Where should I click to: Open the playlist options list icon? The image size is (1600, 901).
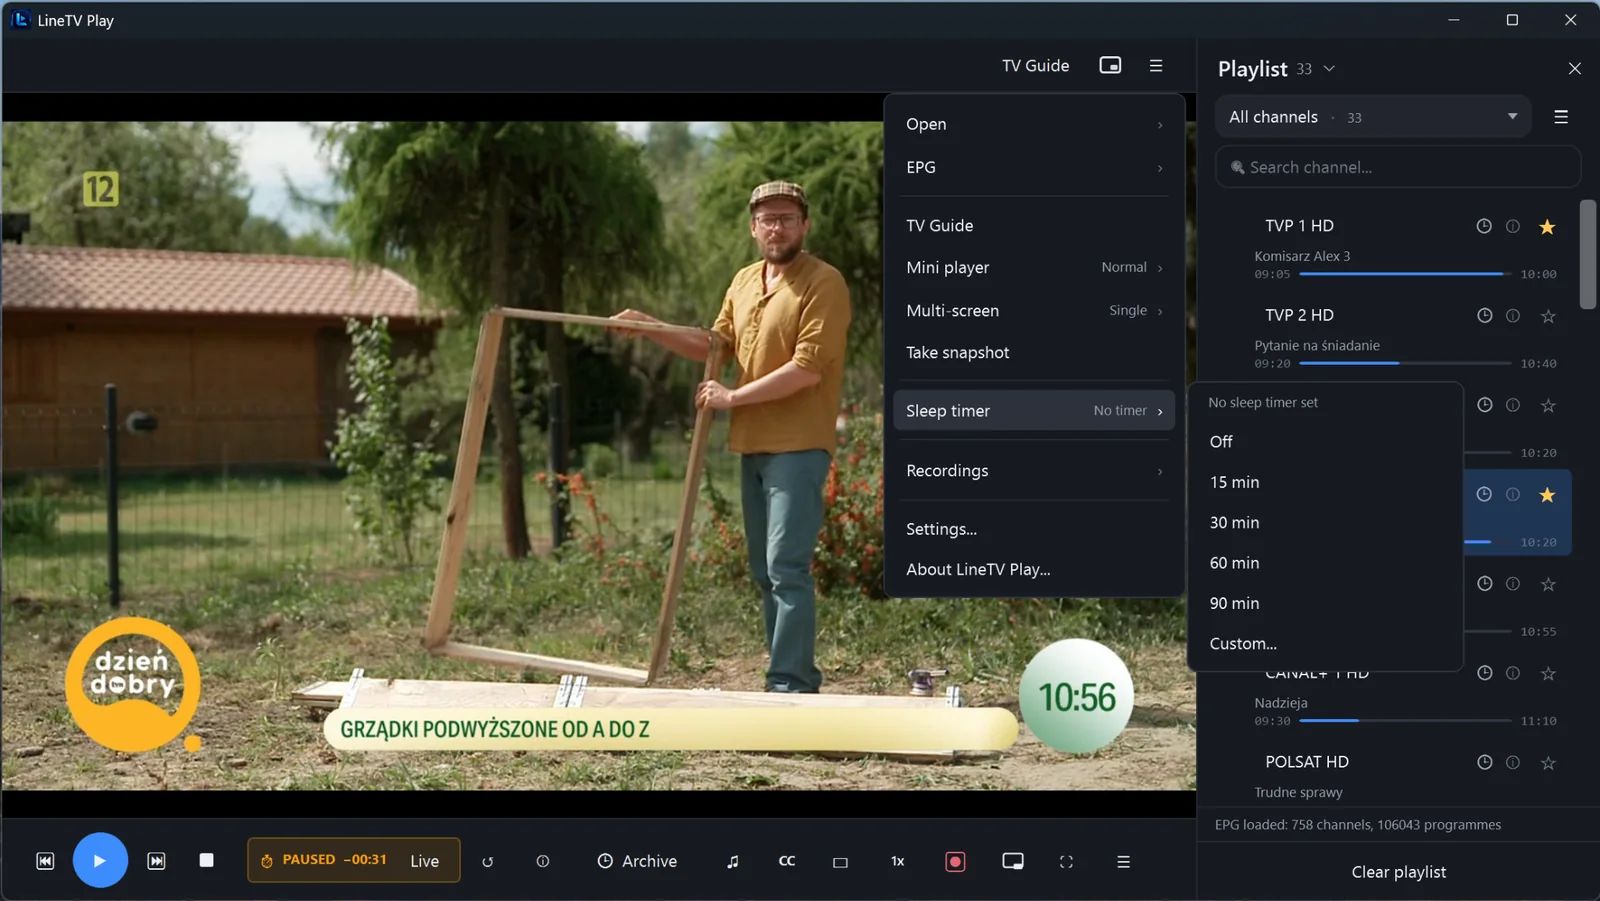click(1561, 117)
